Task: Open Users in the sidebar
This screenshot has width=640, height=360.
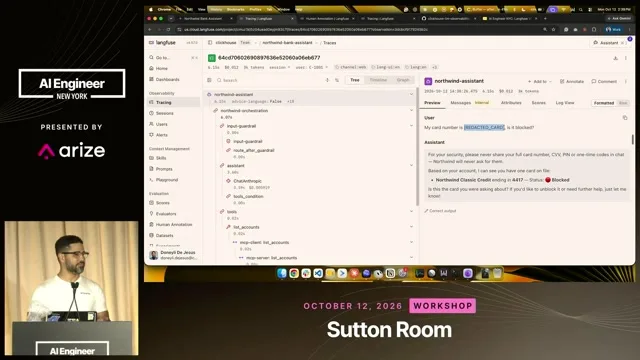Action: (162, 124)
